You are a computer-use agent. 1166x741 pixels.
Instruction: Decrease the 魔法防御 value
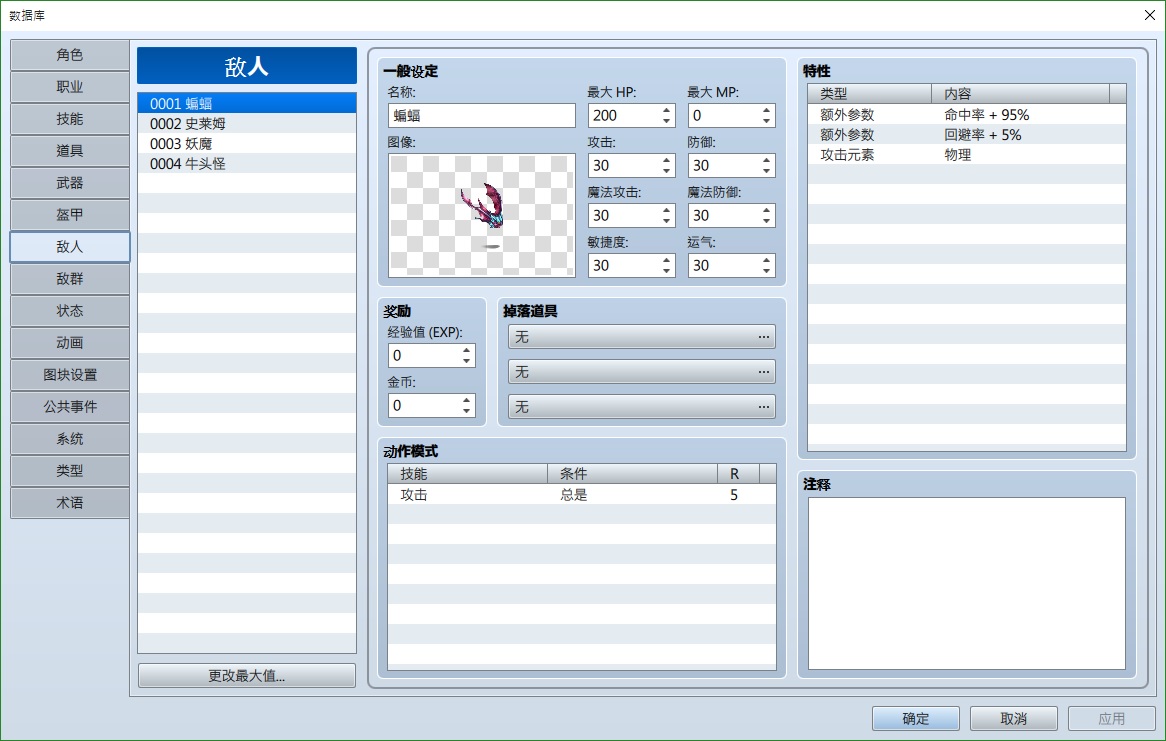coord(766,221)
